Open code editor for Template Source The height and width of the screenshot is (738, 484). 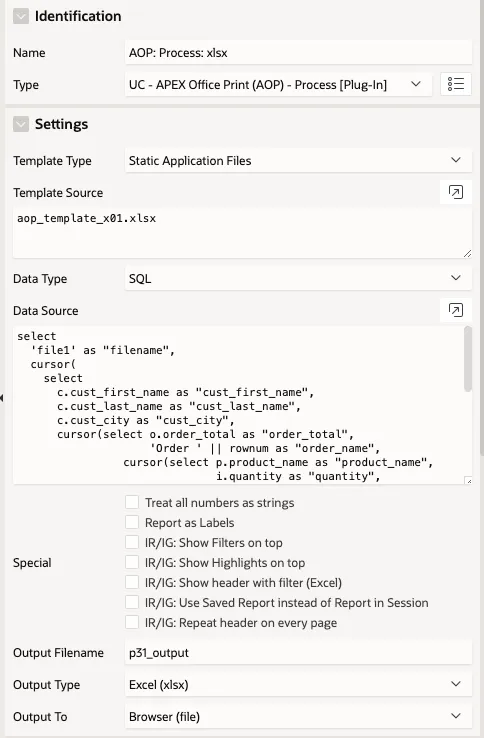pyautogui.click(x=456, y=192)
